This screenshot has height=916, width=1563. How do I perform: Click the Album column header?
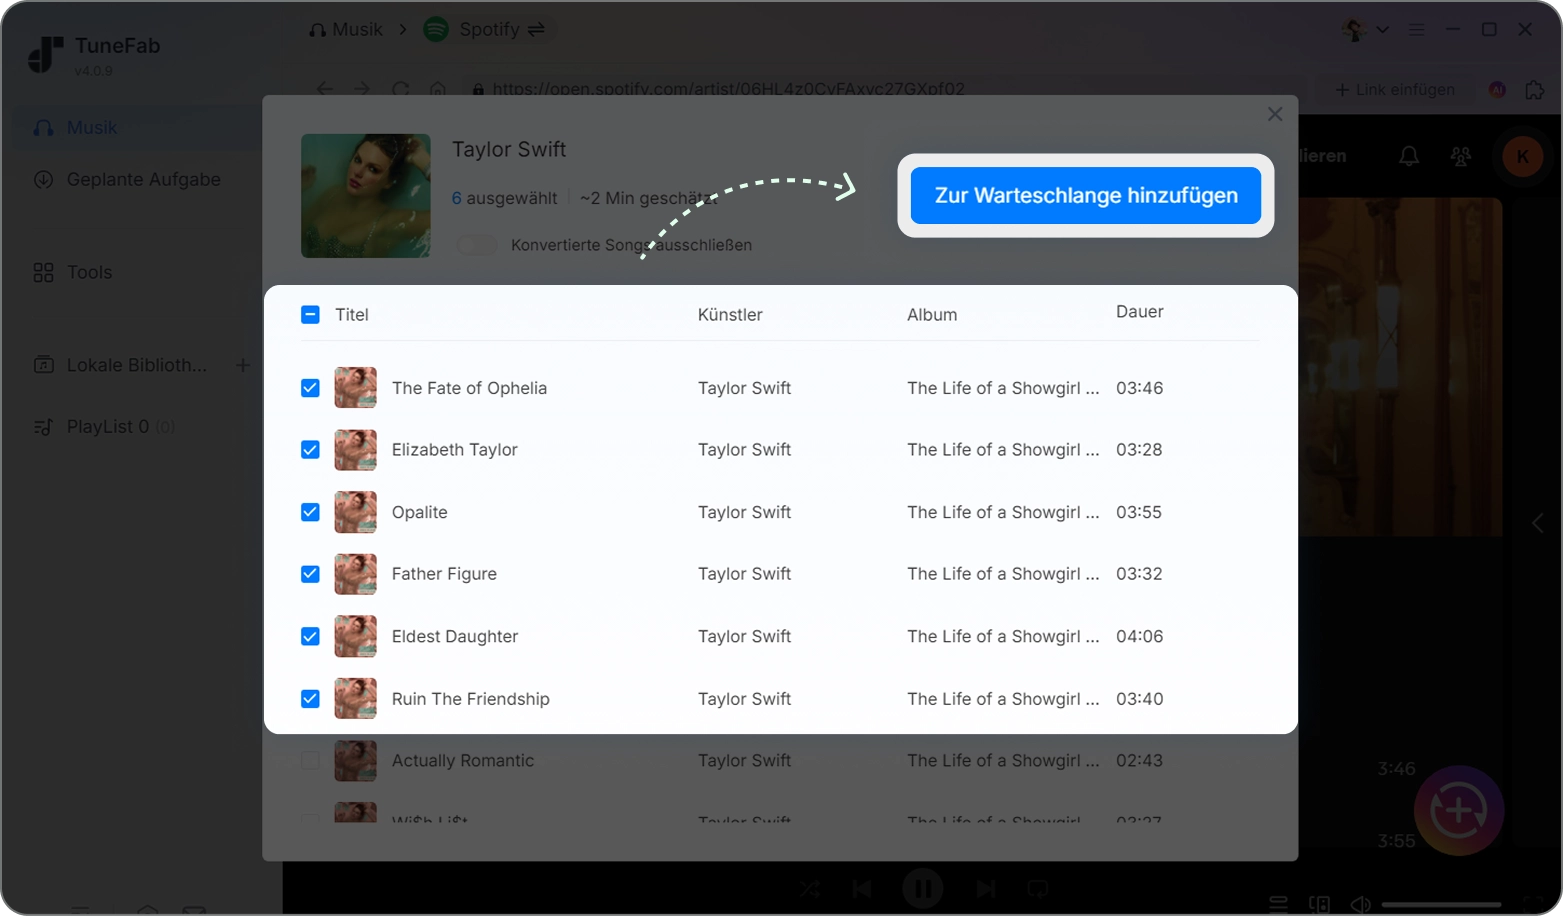[x=932, y=315]
